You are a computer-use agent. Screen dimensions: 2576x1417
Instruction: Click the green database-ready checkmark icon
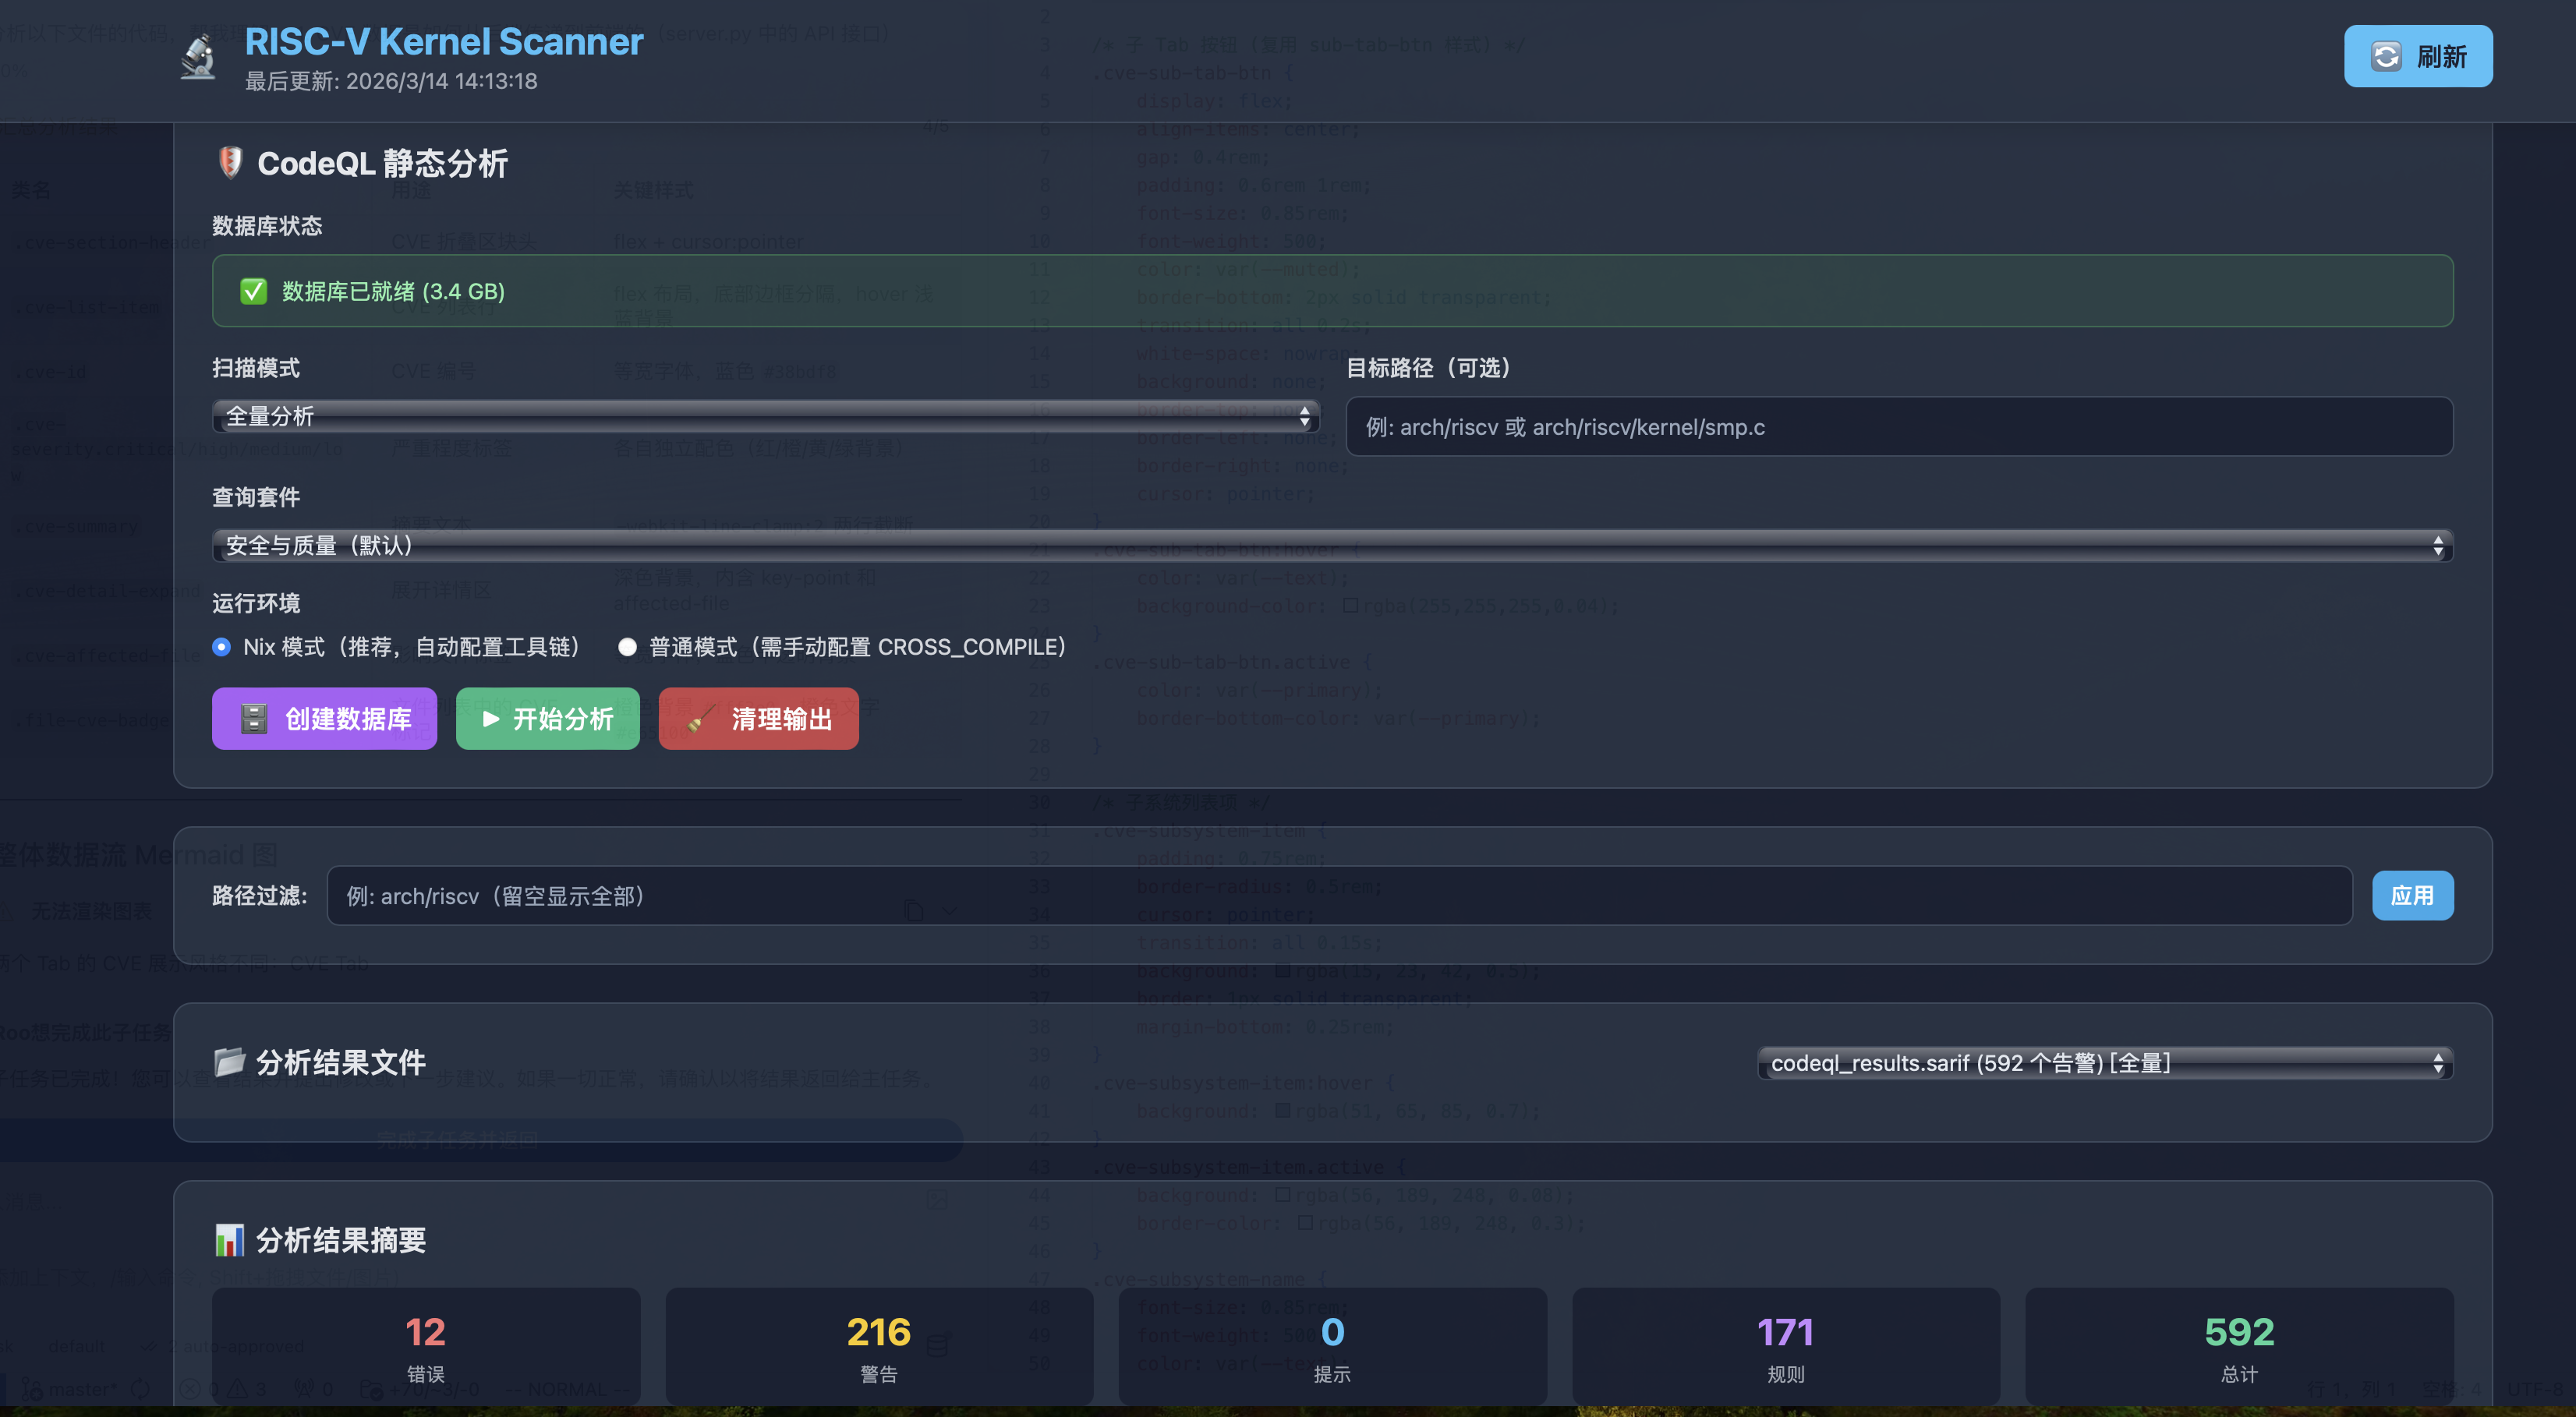pyautogui.click(x=253, y=291)
